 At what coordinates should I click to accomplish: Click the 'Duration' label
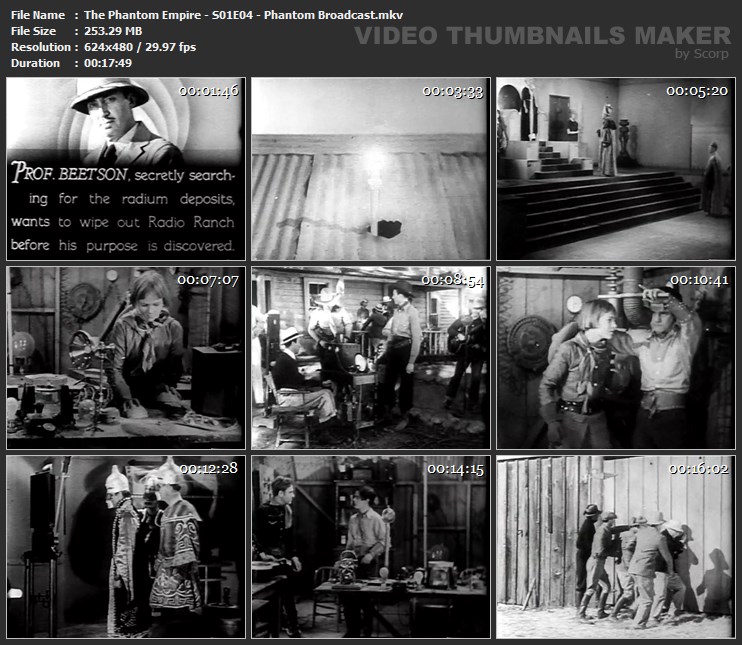pyautogui.click(x=35, y=63)
